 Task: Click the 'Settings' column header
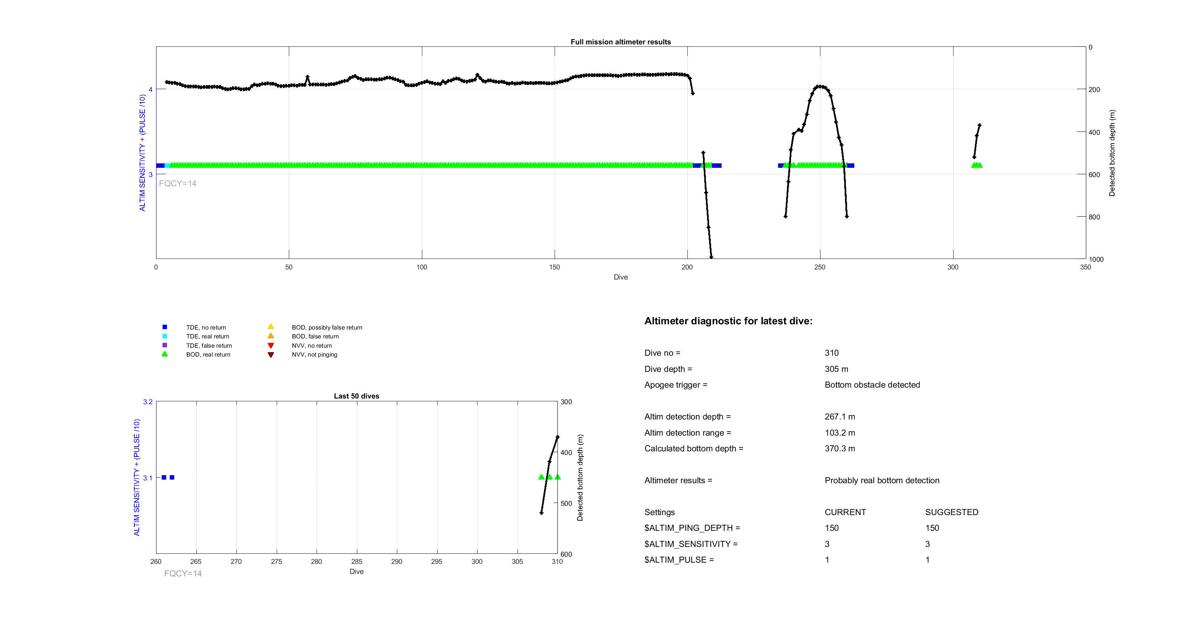(x=660, y=513)
